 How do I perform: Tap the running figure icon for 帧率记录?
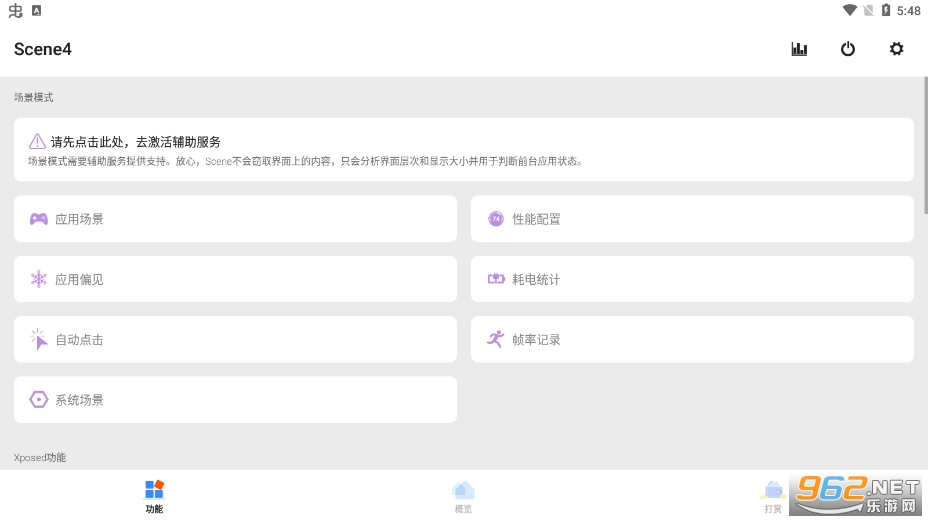point(496,339)
